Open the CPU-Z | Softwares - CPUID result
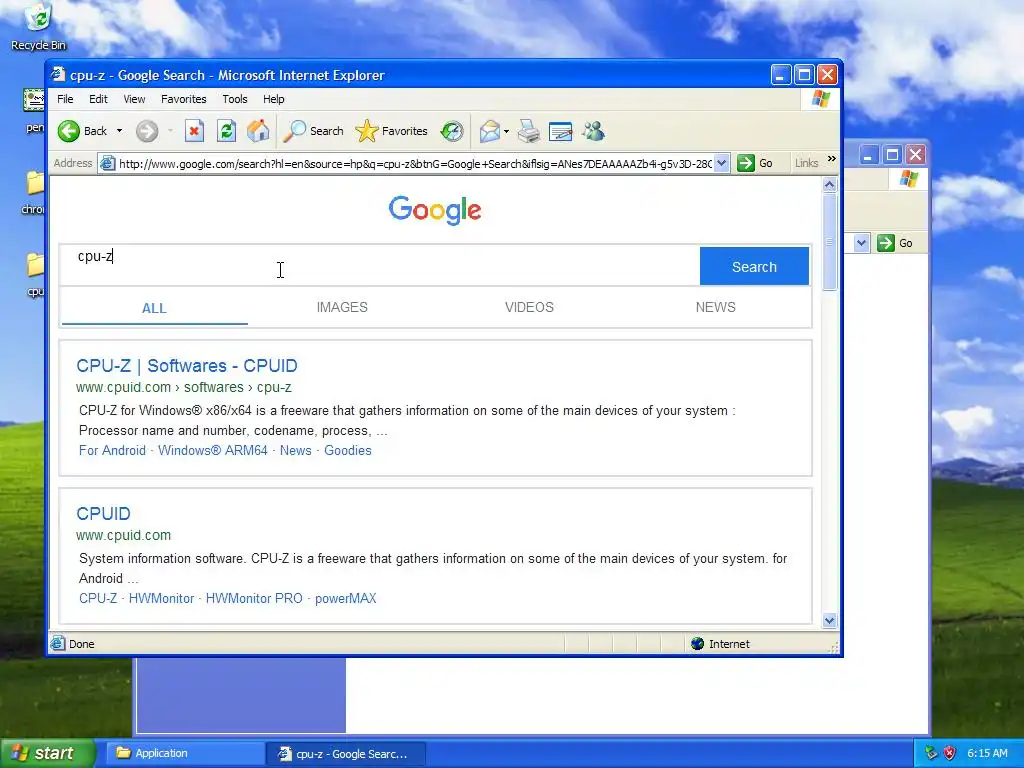The width and height of the screenshot is (1024, 768). click(x=187, y=366)
